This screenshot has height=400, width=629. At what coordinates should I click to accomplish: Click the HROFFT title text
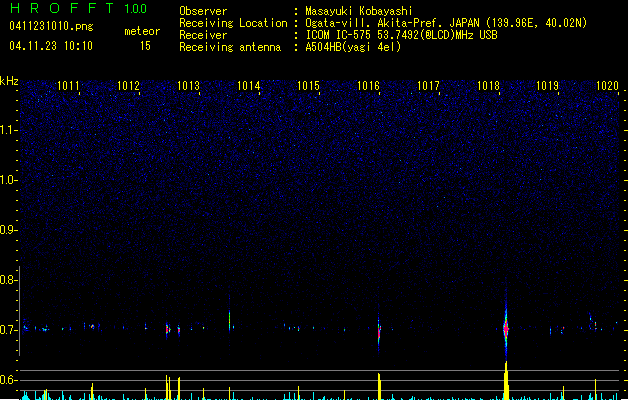pyautogui.click(x=62, y=8)
